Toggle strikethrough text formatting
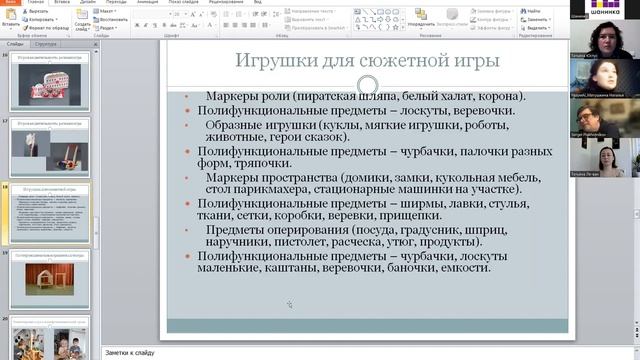The height and width of the screenshot is (360, 640). click(x=173, y=25)
